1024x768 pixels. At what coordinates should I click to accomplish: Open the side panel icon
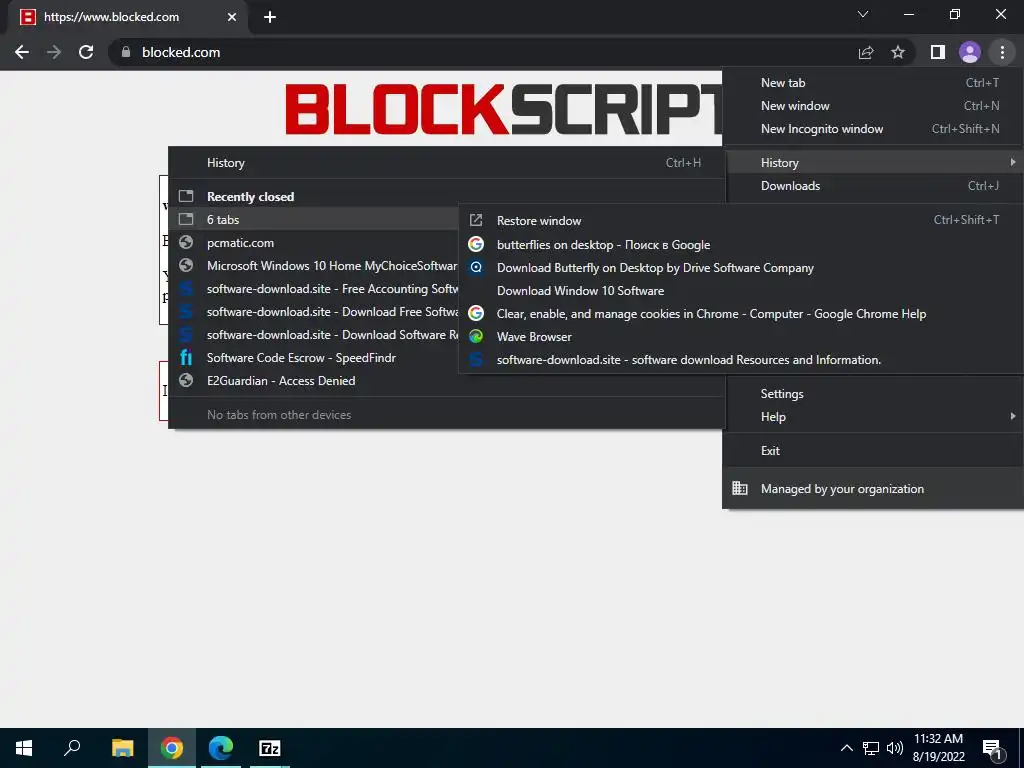(x=938, y=52)
